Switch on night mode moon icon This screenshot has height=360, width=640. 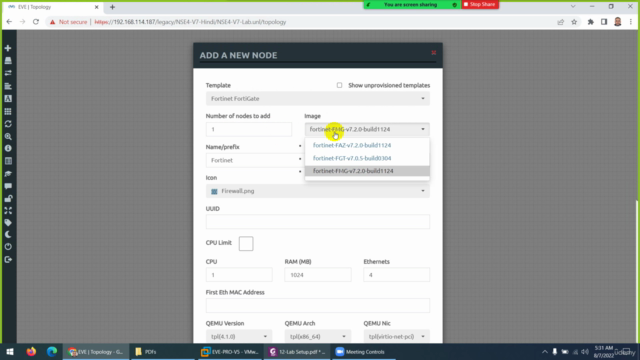pos(8,235)
